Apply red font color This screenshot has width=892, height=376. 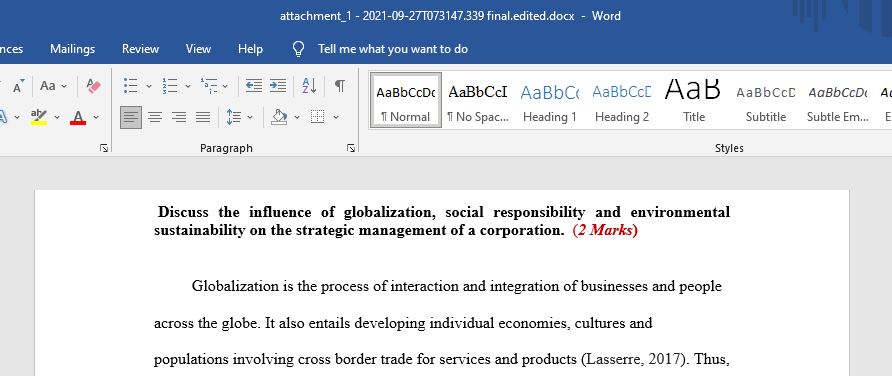[79, 117]
